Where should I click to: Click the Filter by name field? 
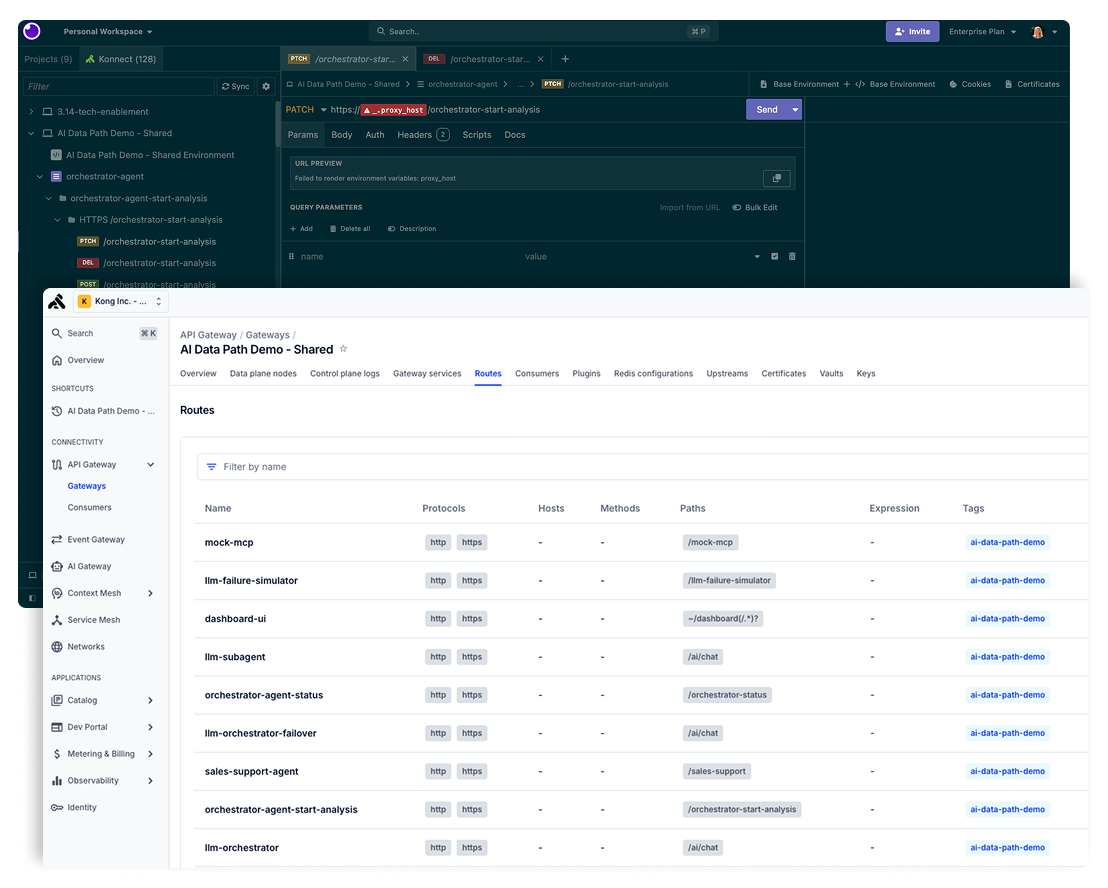click(642, 467)
